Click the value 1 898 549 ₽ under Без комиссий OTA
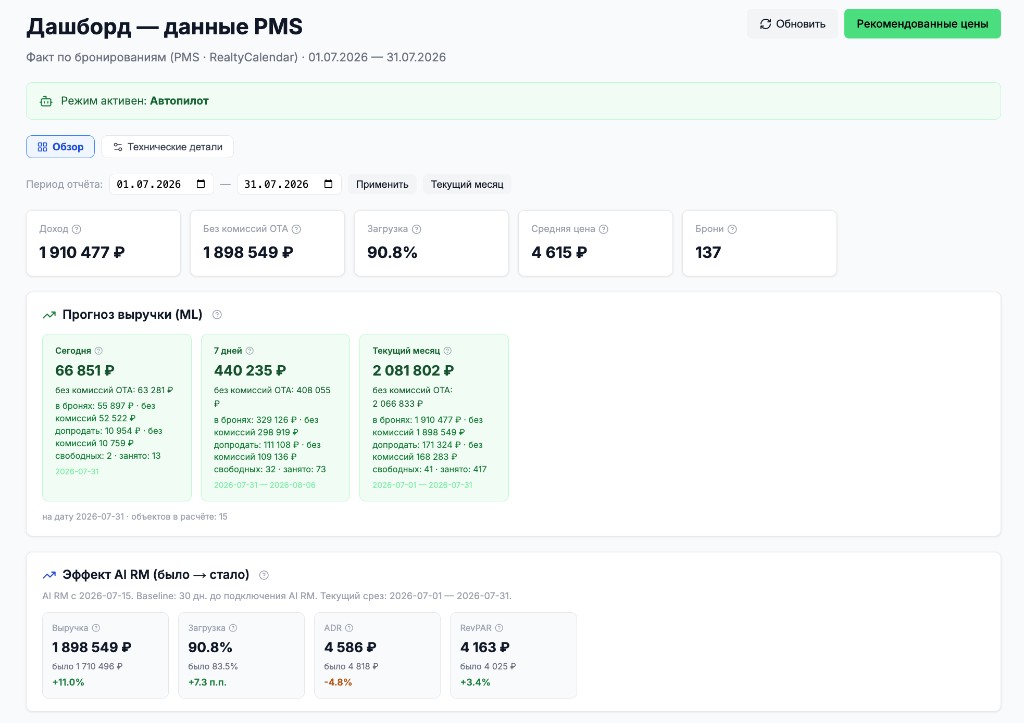Image resolution: width=1024 pixels, height=723 pixels. point(248,252)
